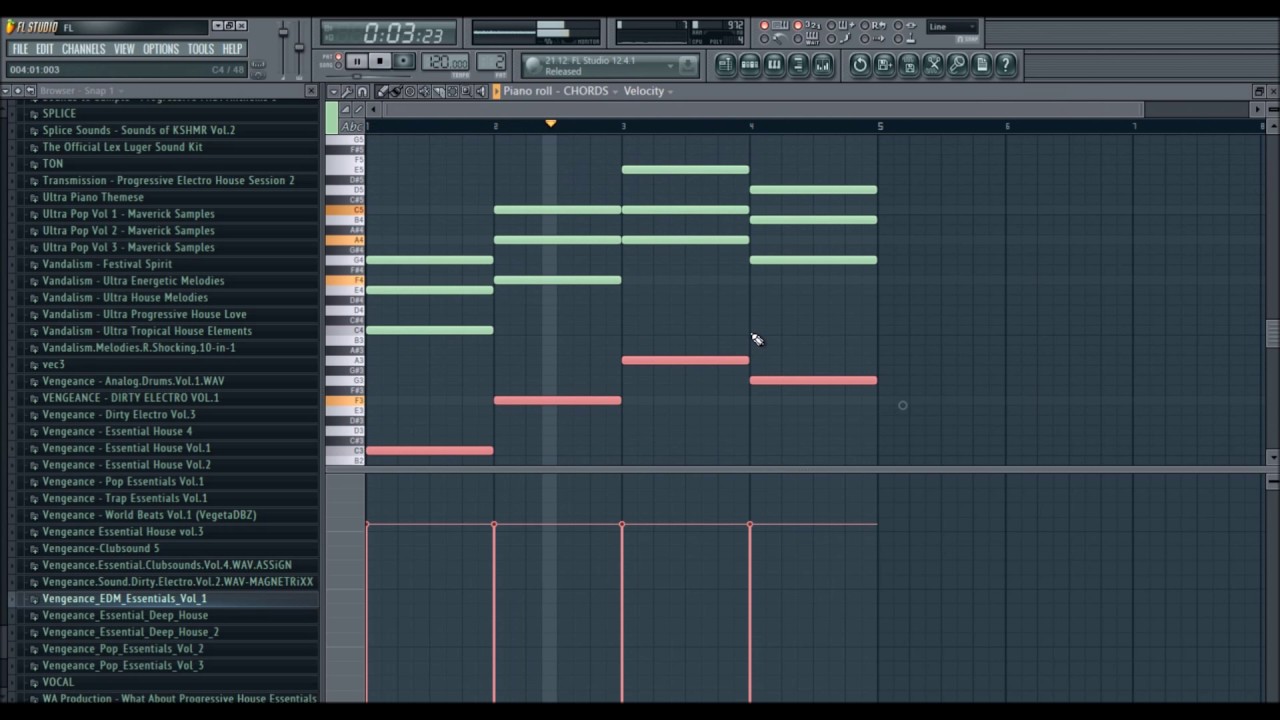Open the EDIT menu
The image size is (1280, 720).
45,49
